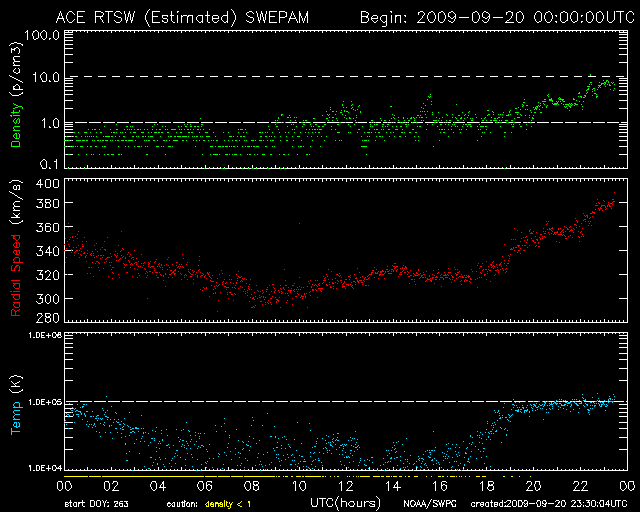The width and height of the screenshot is (640, 512).
Task: Click the 'Begin: 2009-09-20 00:00:00UTC' header text
Action: coord(497,18)
